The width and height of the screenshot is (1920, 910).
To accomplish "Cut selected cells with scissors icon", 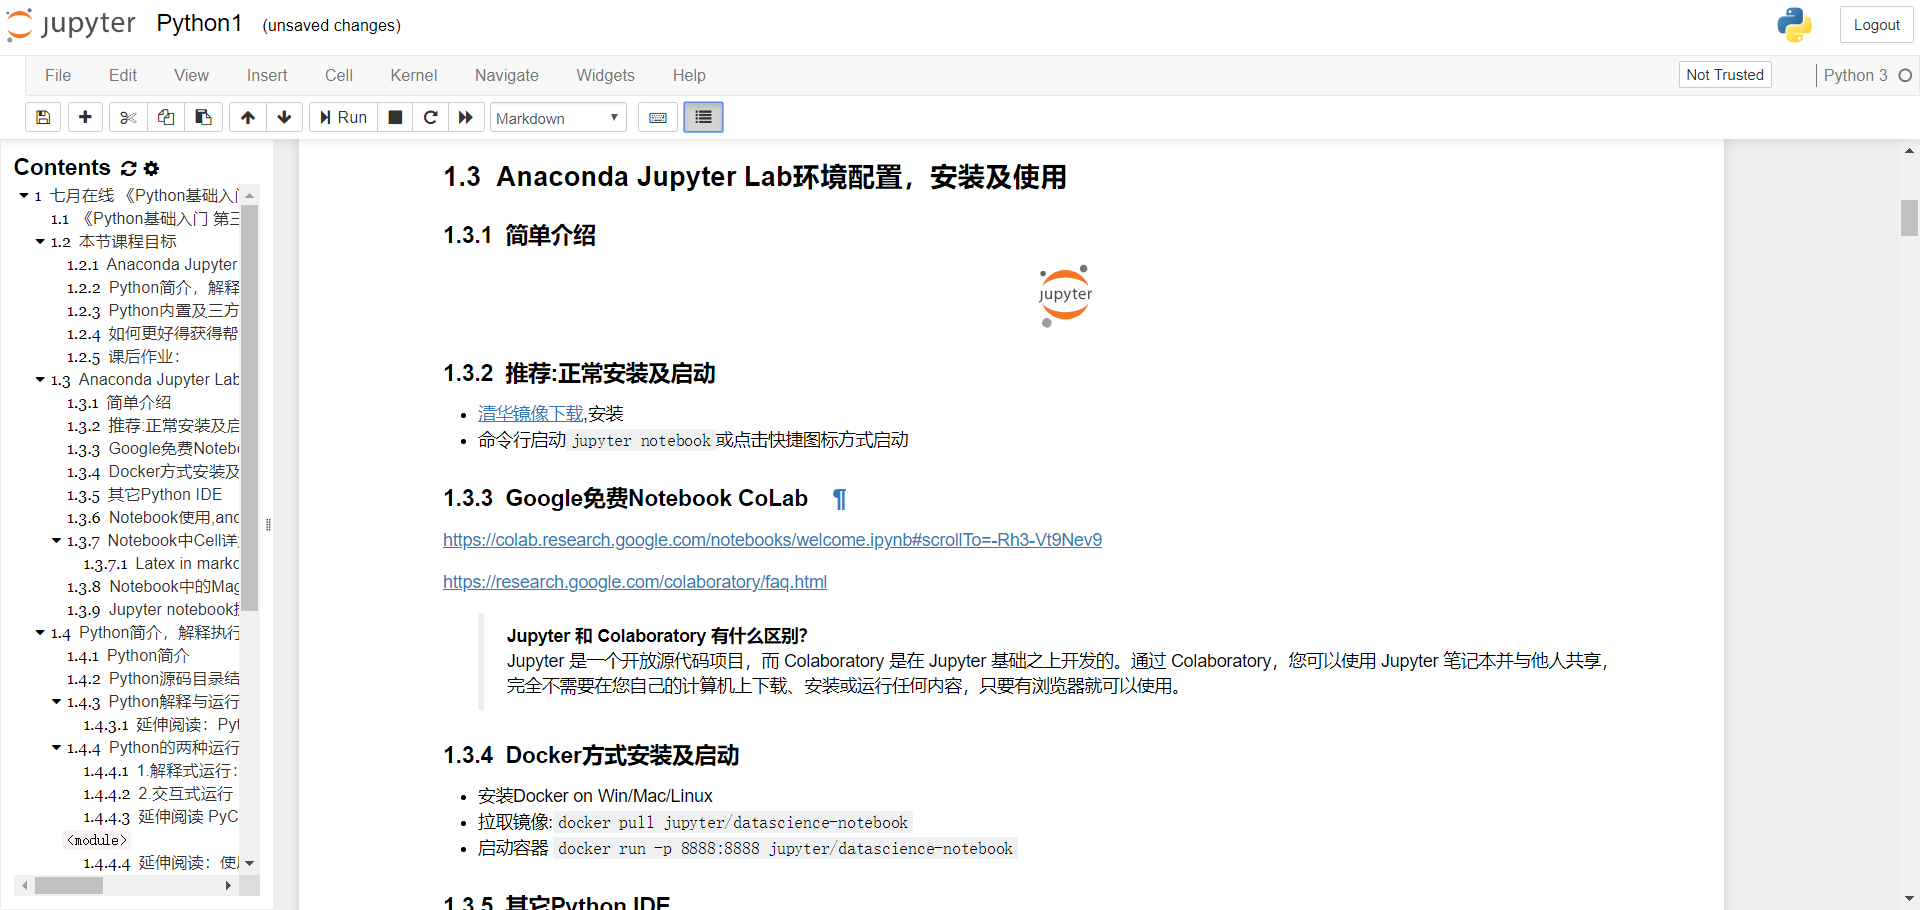I will (x=128, y=118).
